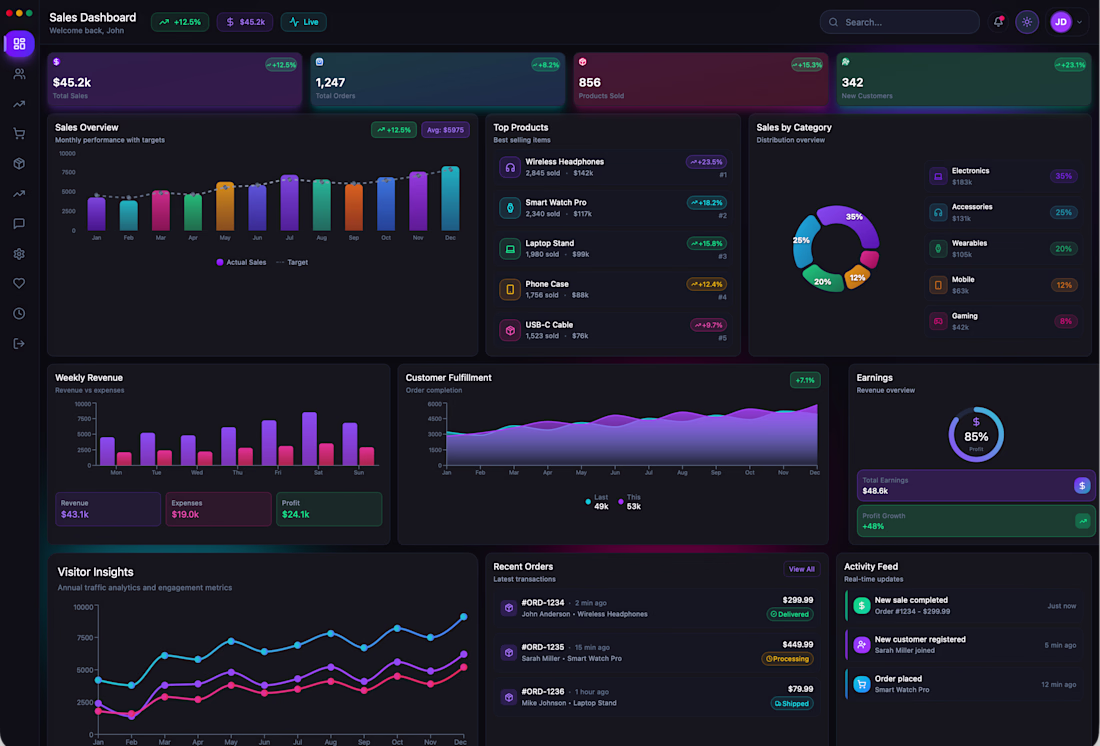1100x746 pixels.
Task: Open the heart favorites icon in sidebar
Action: pyautogui.click(x=20, y=284)
